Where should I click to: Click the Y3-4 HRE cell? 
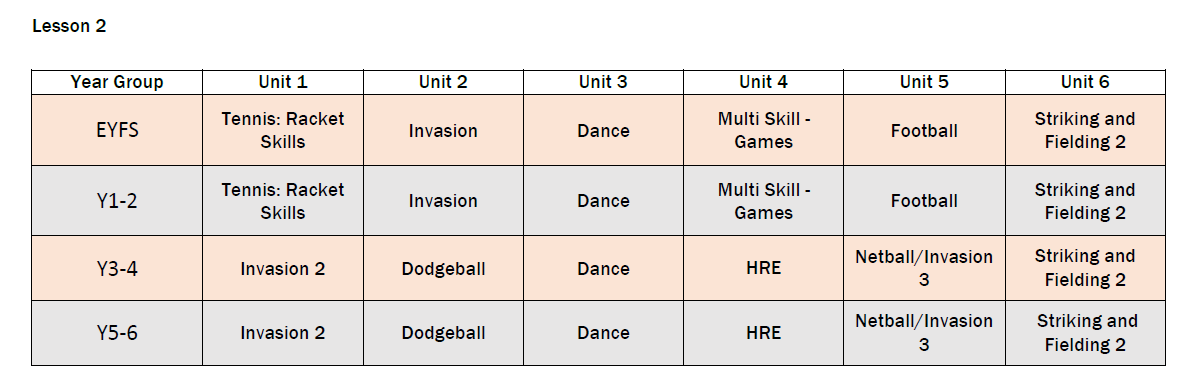[764, 269]
